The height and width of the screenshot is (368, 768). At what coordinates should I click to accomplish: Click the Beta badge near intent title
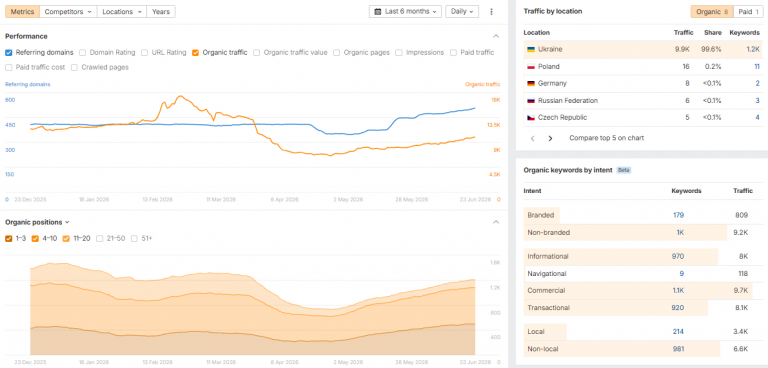[624, 171]
